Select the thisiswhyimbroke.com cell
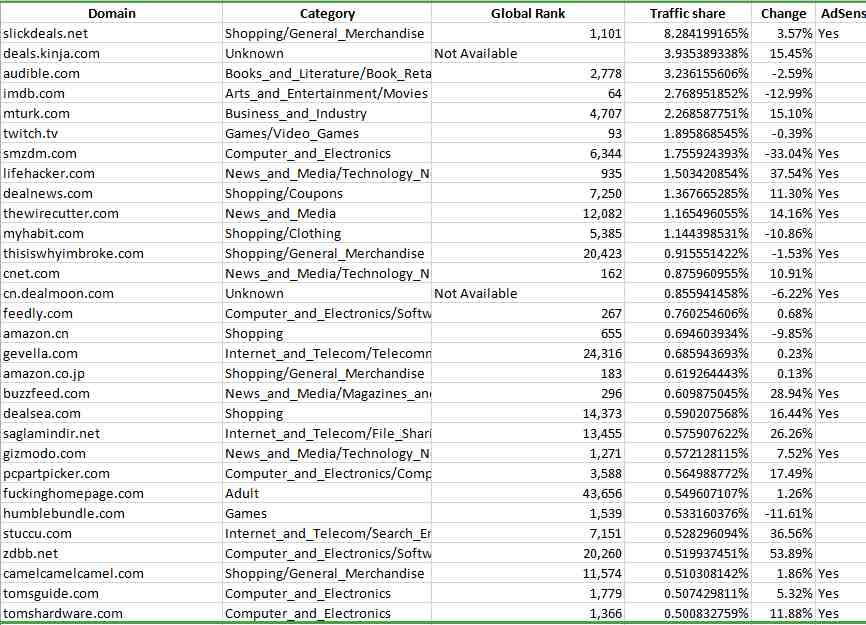The width and height of the screenshot is (866, 625). point(111,253)
